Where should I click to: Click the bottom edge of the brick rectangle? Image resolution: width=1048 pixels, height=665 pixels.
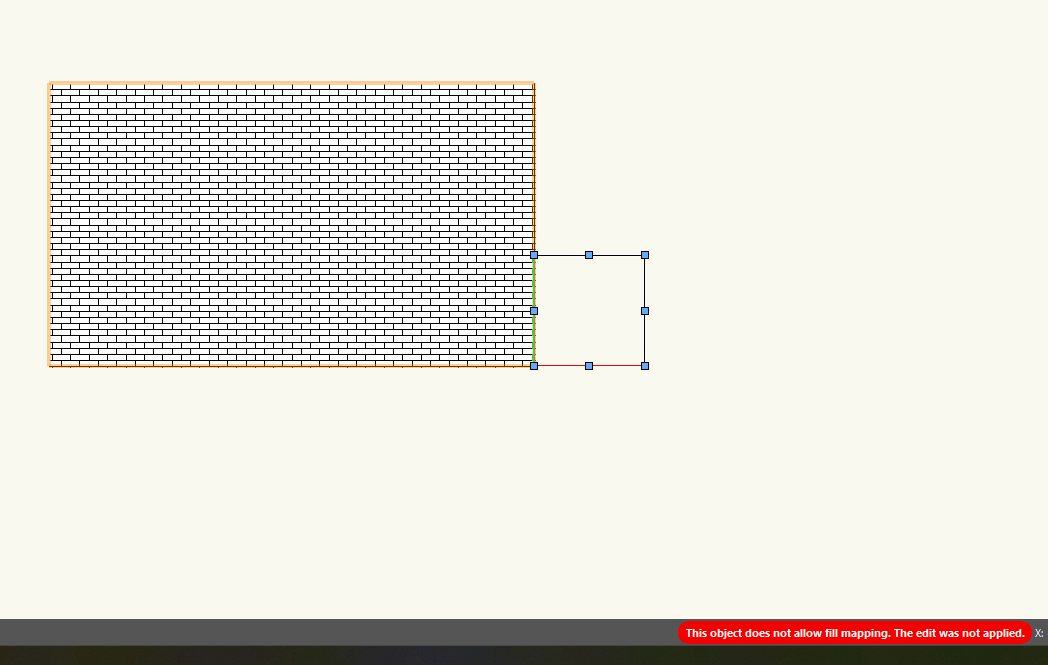(x=290, y=366)
